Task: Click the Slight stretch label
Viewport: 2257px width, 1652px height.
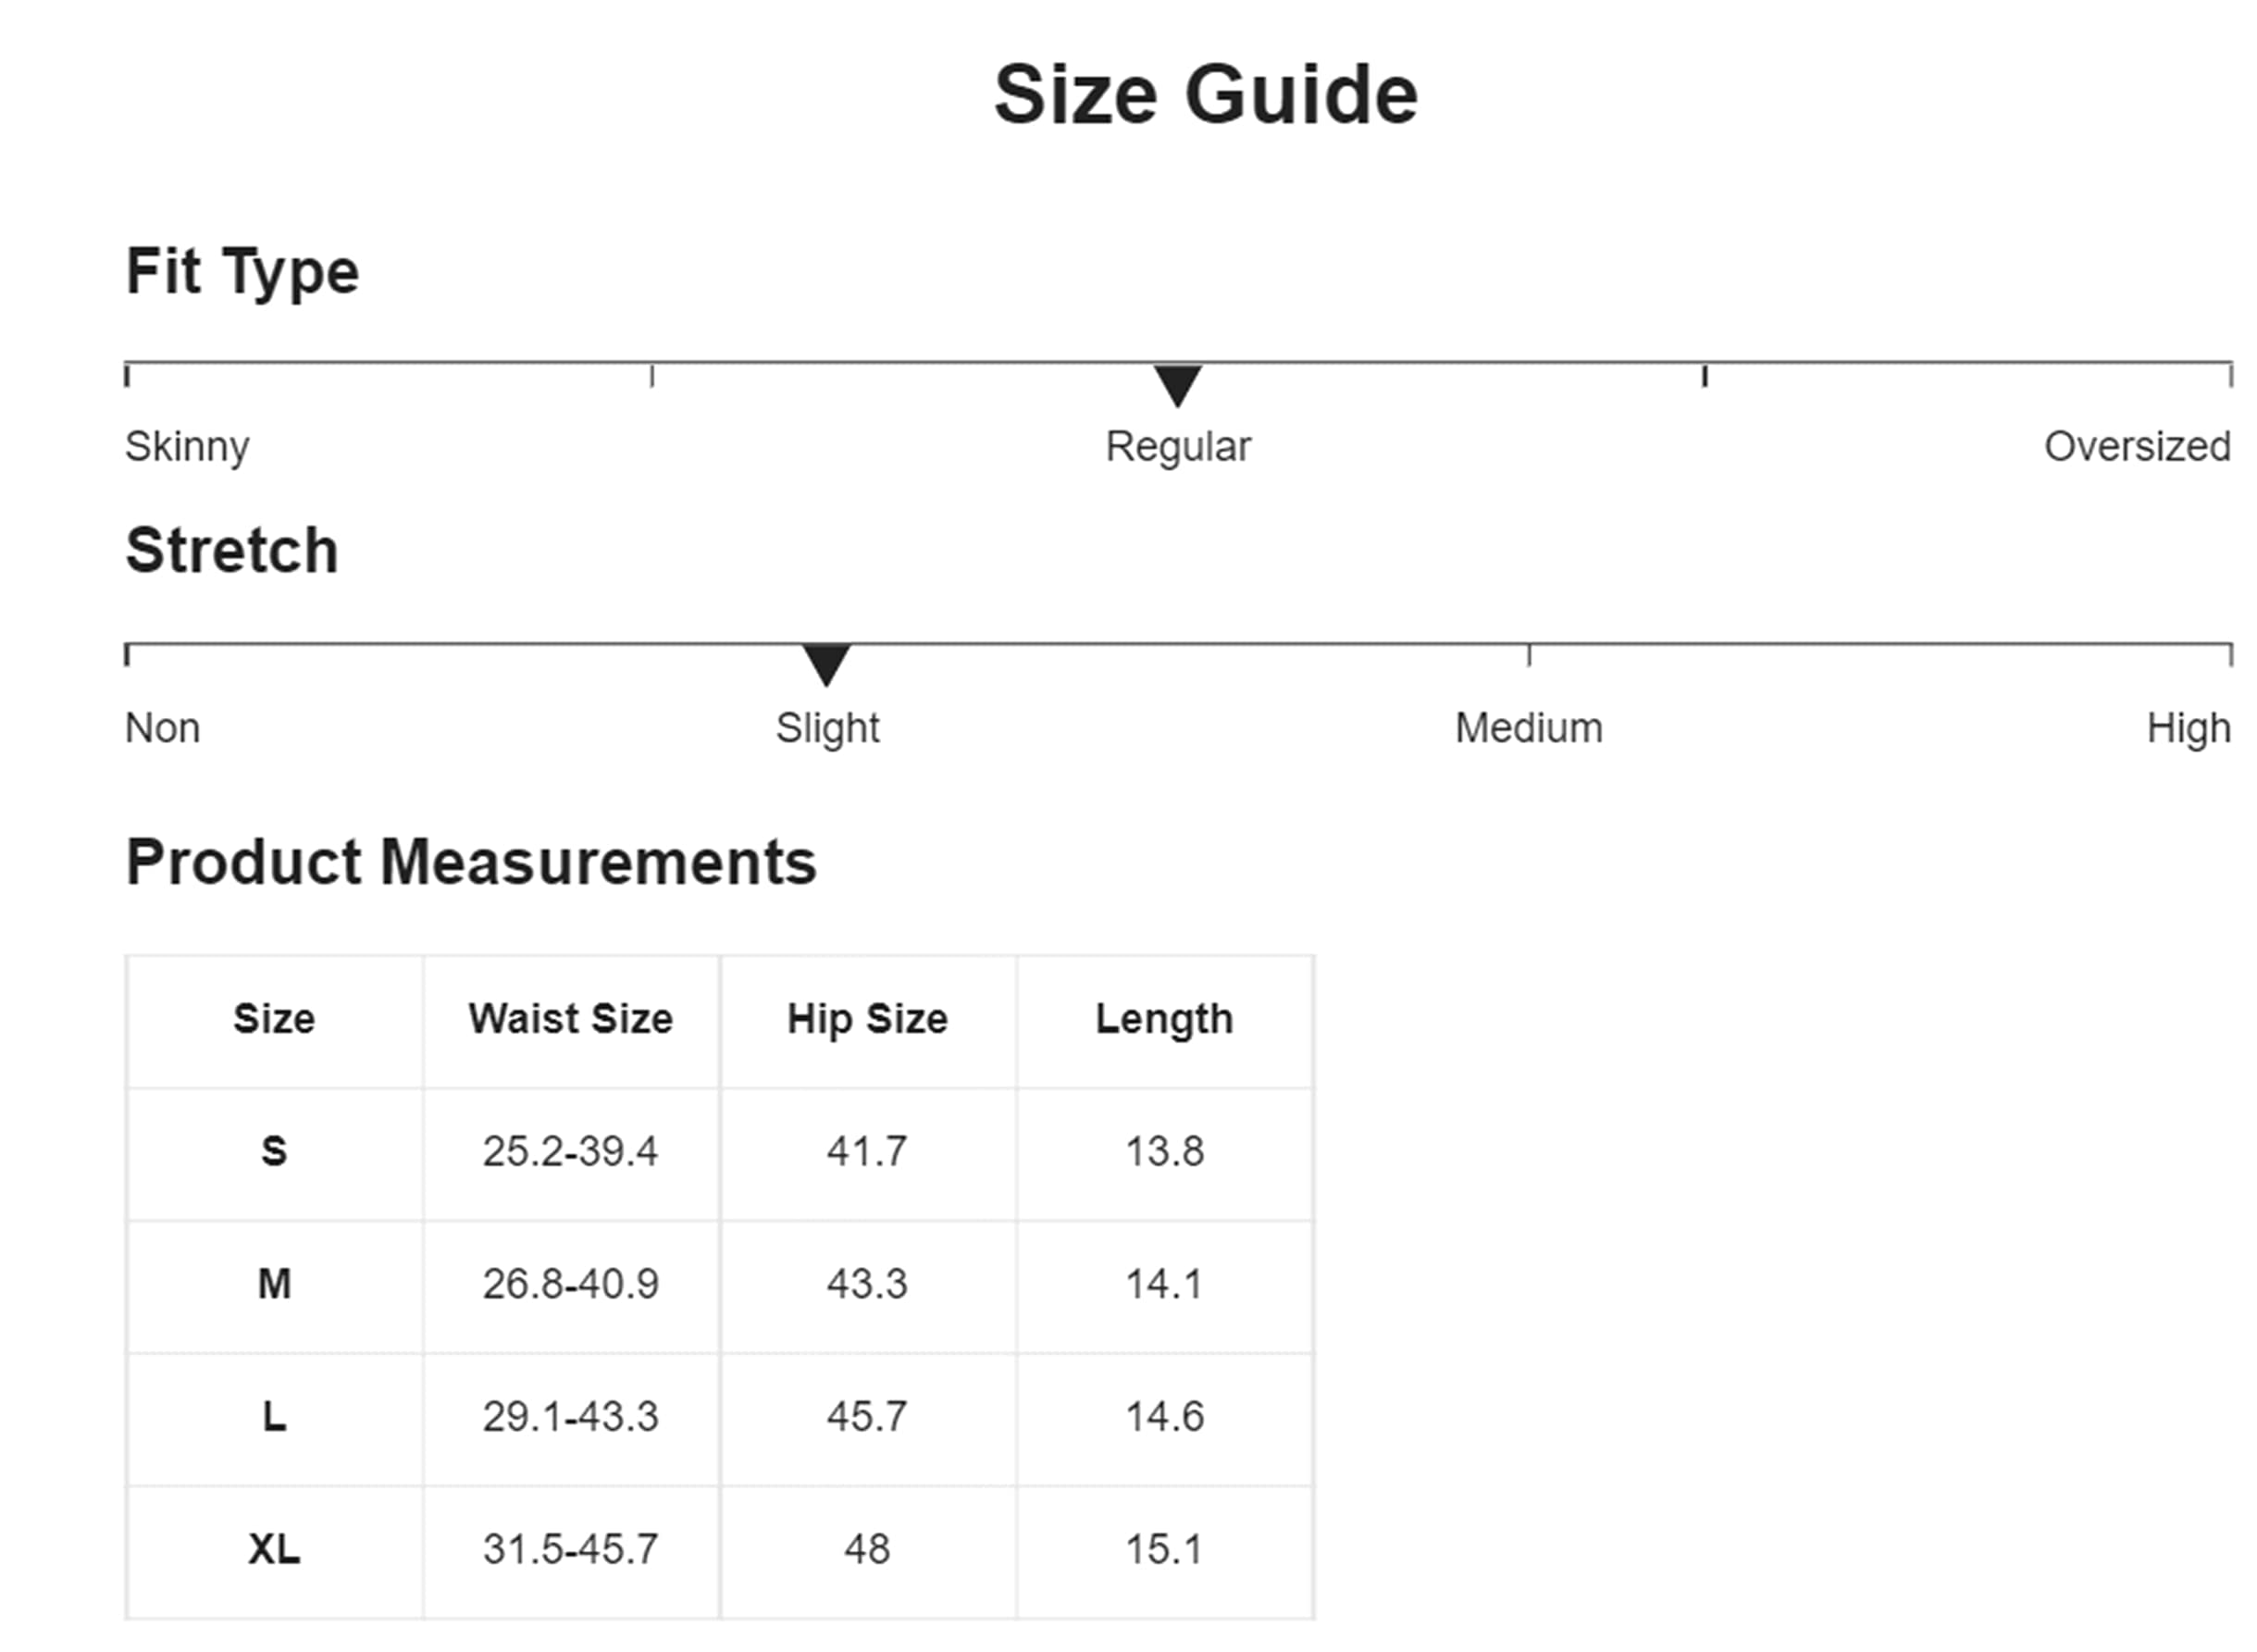Action: (x=827, y=728)
